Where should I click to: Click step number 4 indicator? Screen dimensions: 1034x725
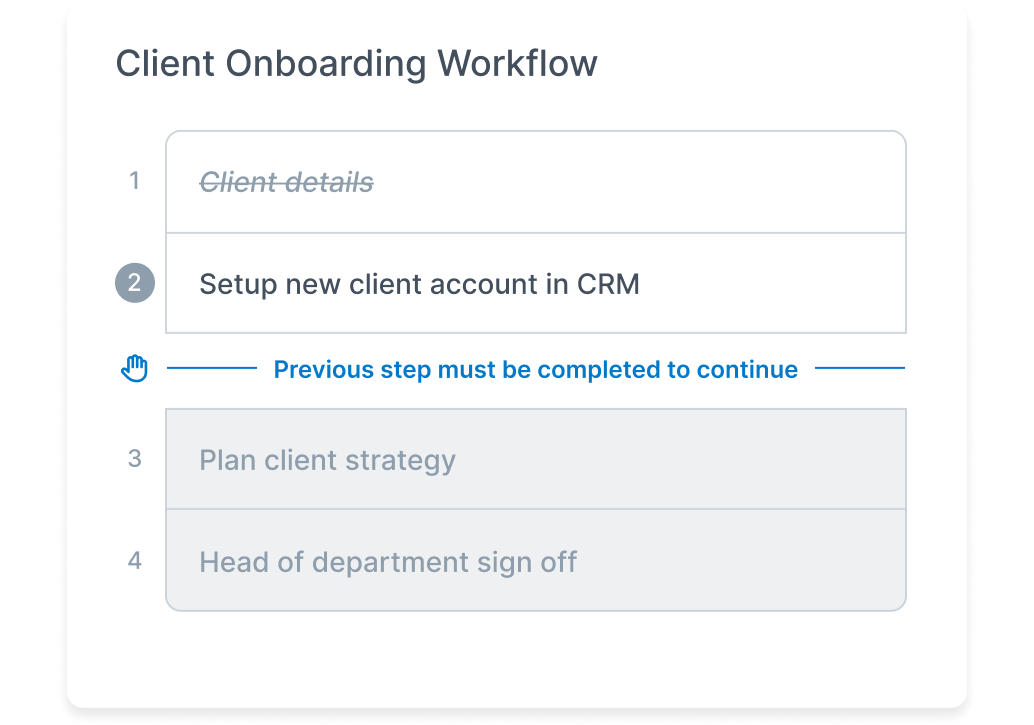coord(135,561)
